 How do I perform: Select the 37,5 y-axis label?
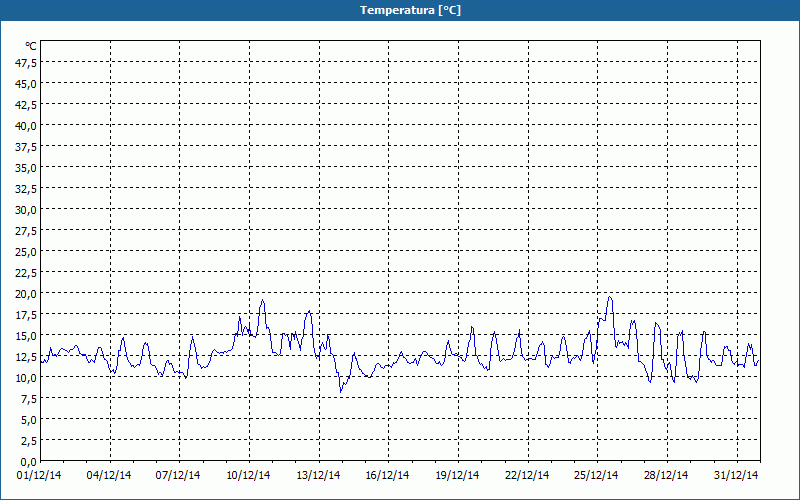coord(27,147)
